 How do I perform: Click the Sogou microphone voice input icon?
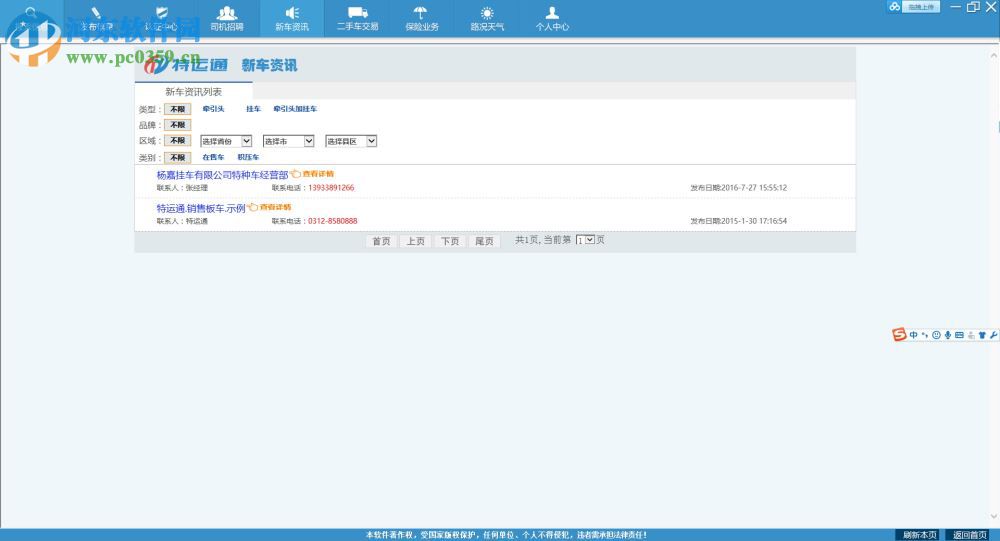(948, 335)
